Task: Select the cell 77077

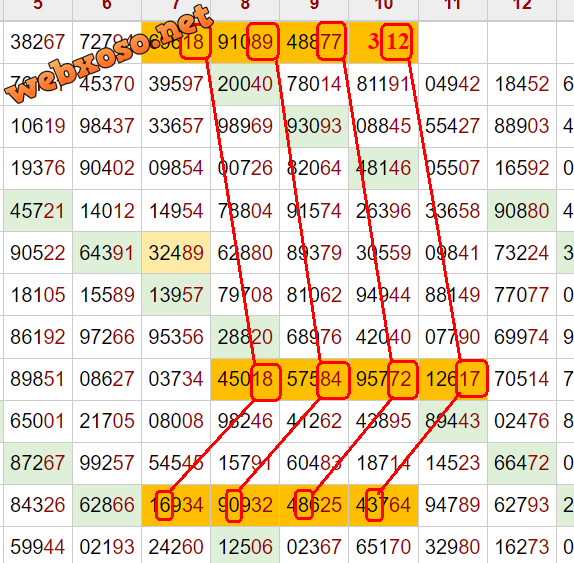Action: pyautogui.click(x=522, y=295)
